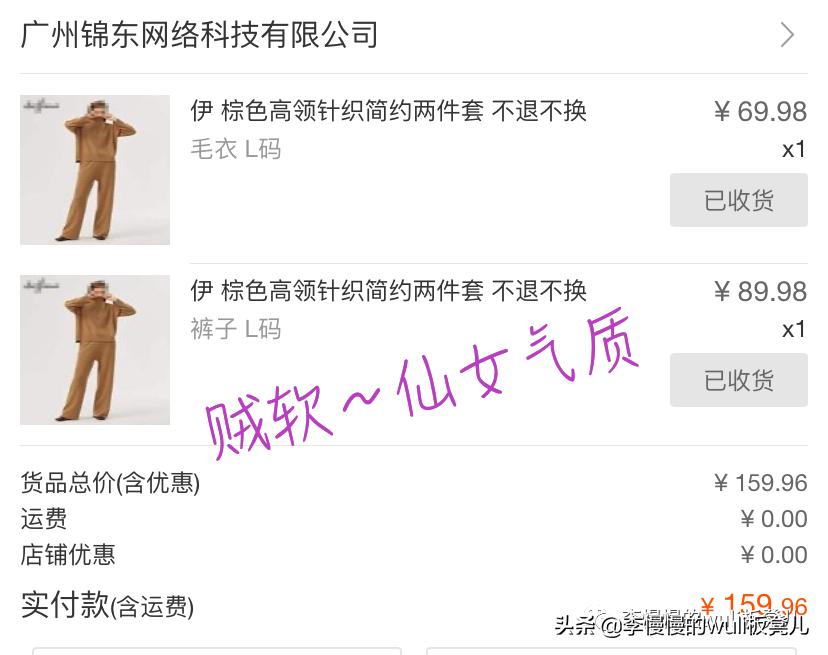The image size is (828, 655).
Task: Click the first 已收货 button for the sweater
Action: point(739,200)
